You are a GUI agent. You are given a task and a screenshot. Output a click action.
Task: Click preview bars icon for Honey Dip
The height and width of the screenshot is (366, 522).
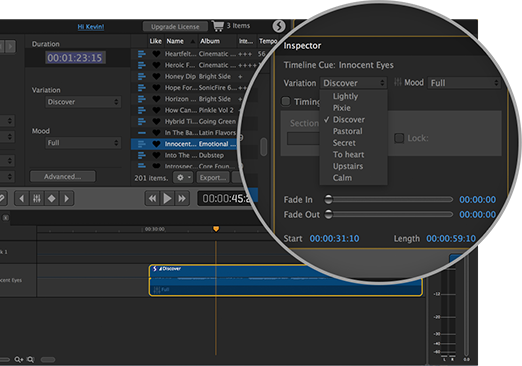(x=142, y=76)
